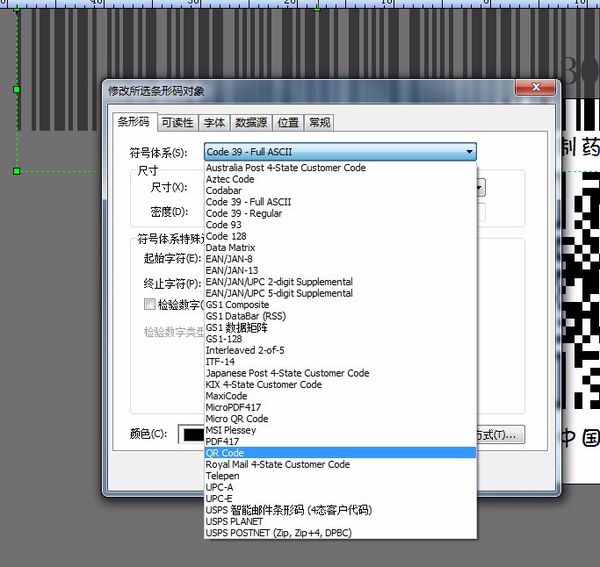Switch to the 条形码 tab

pos(134,122)
